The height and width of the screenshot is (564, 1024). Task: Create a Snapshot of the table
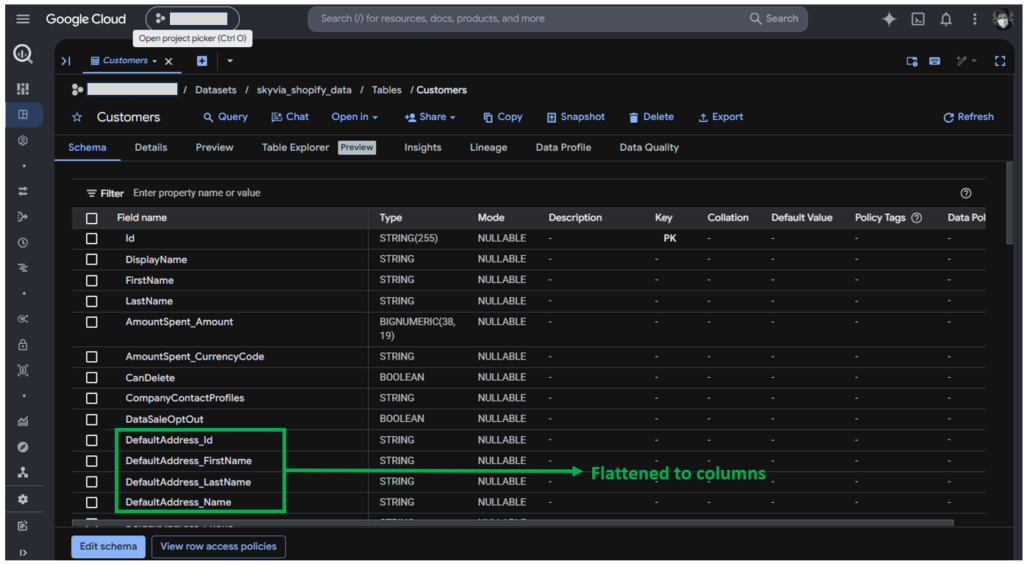click(x=575, y=117)
